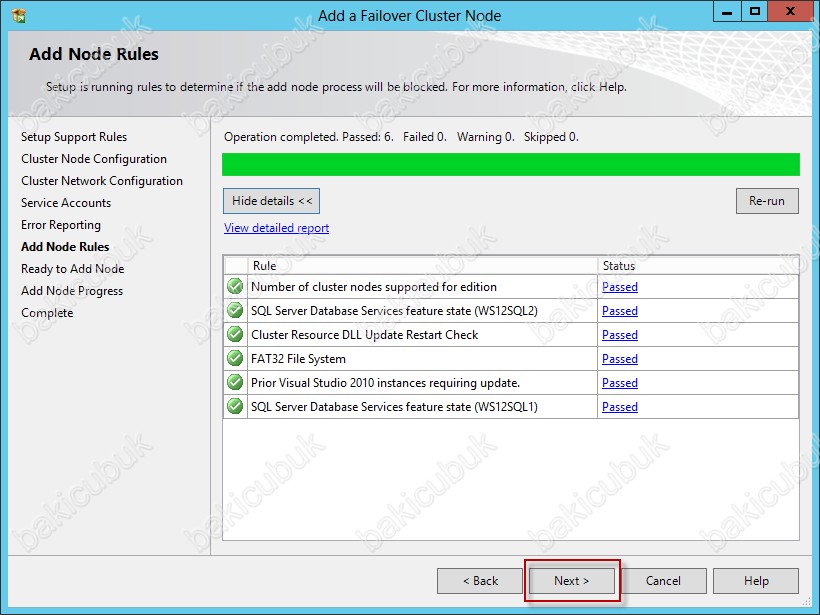The height and width of the screenshot is (615, 820).
Task: Select Ready to Add Node step
Action: pyautogui.click(x=73, y=269)
